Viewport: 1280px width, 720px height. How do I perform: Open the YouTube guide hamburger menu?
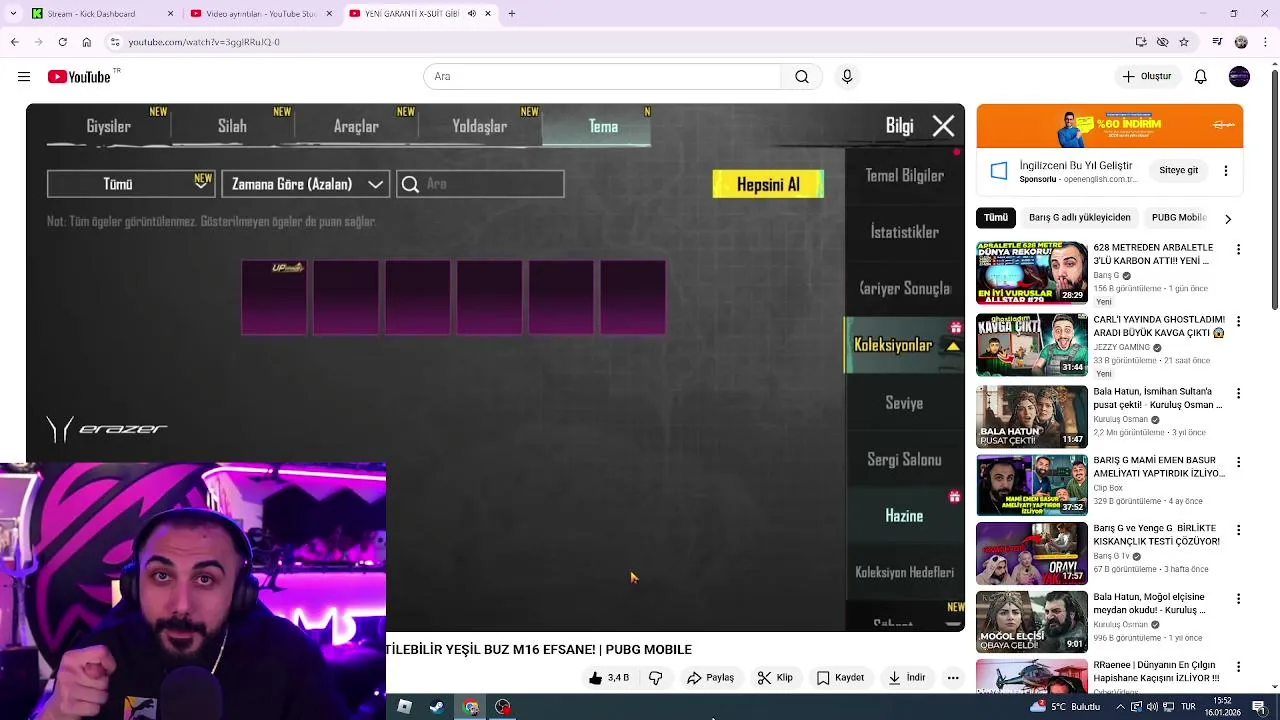point(23,77)
